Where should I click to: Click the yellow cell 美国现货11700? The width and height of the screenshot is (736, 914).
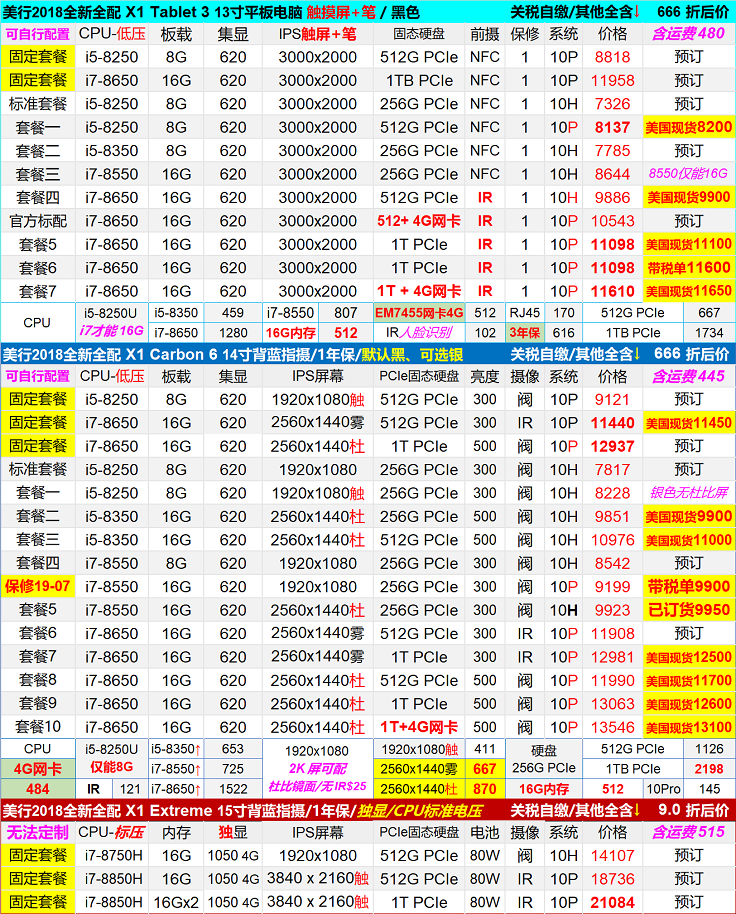pos(688,680)
